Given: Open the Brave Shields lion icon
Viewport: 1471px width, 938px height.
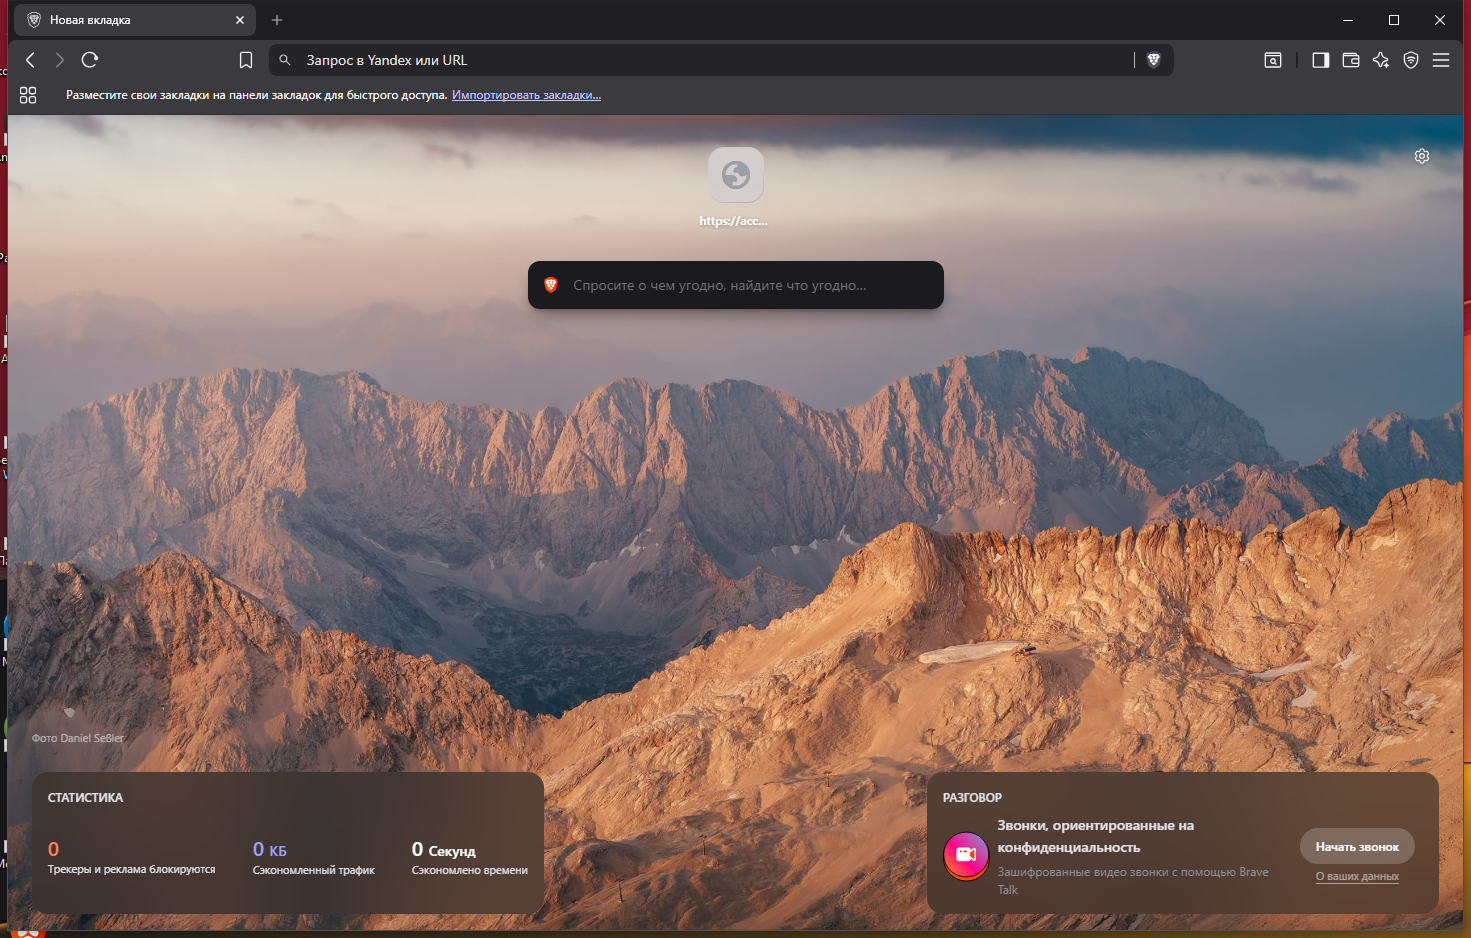Looking at the screenshot, I should (x=1154, y=60).
